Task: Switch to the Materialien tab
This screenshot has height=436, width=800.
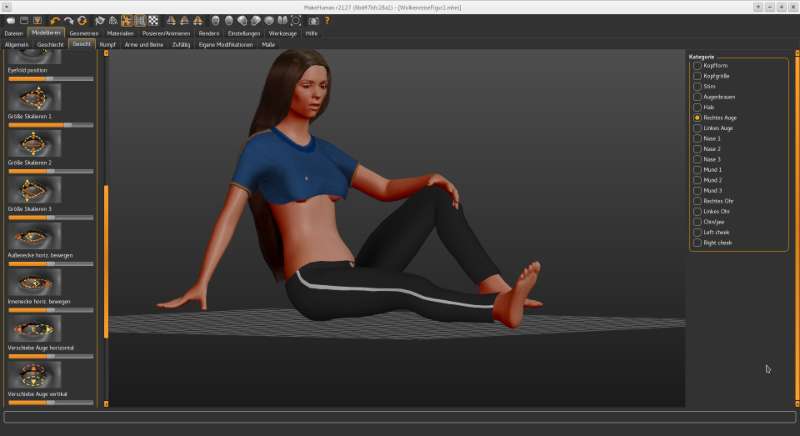Action: [120, 33]
